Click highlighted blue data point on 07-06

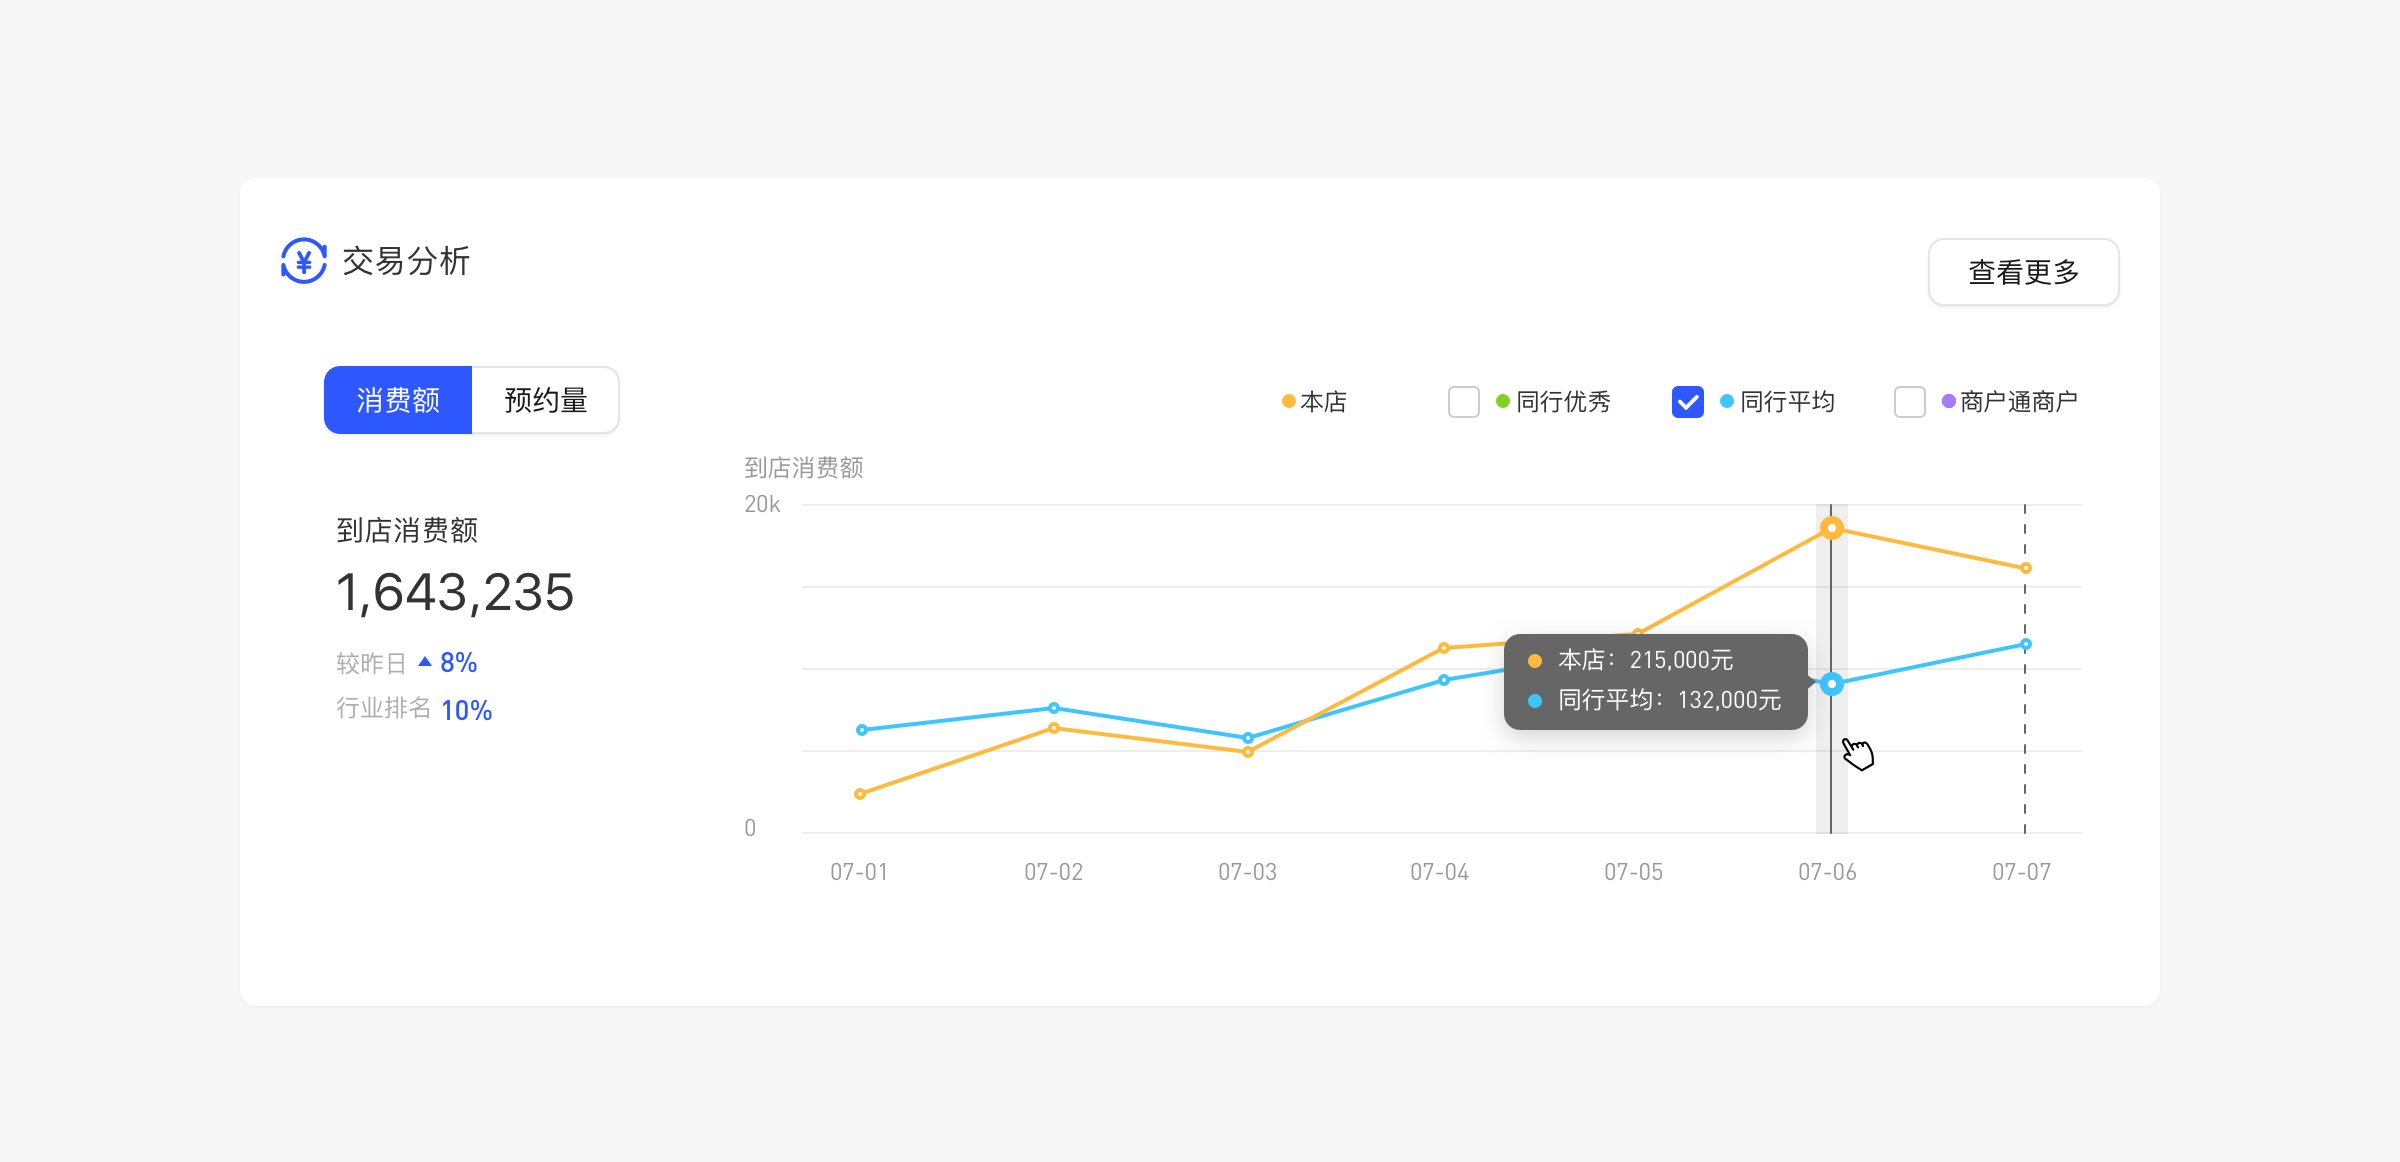[x=1831, y=684]
